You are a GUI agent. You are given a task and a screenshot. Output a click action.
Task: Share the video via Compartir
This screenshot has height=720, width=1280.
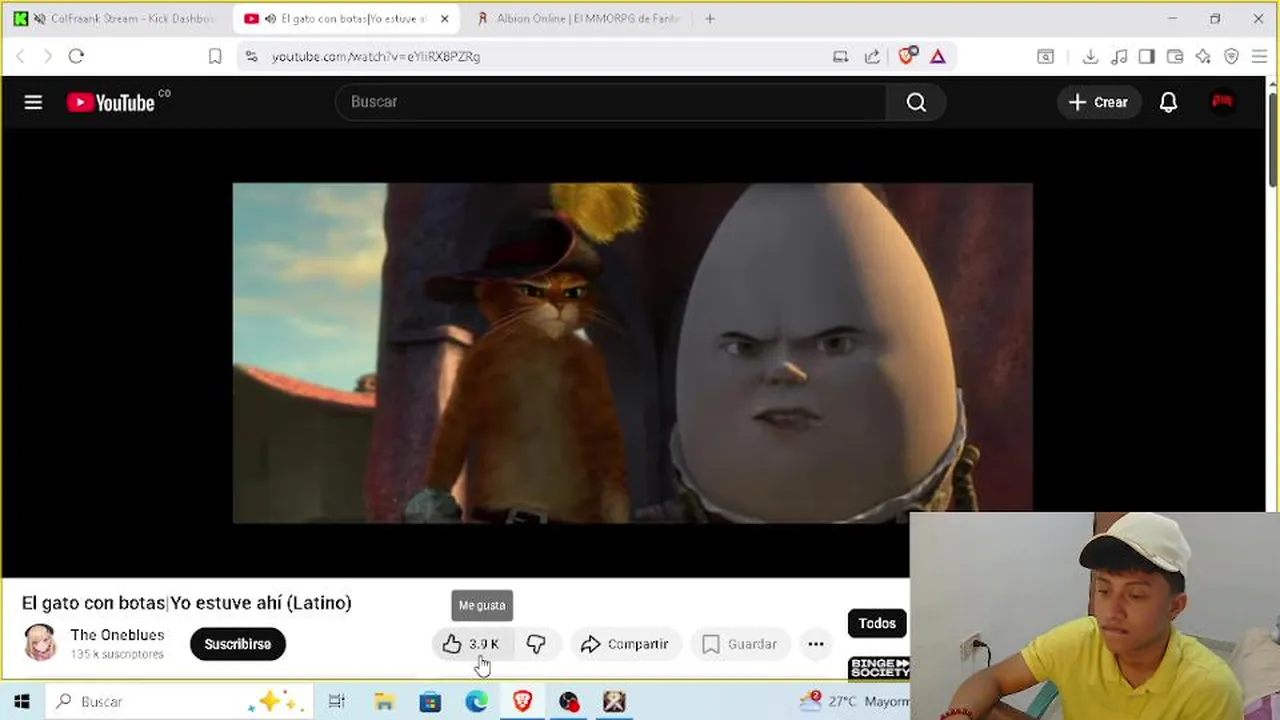(625, 644)
